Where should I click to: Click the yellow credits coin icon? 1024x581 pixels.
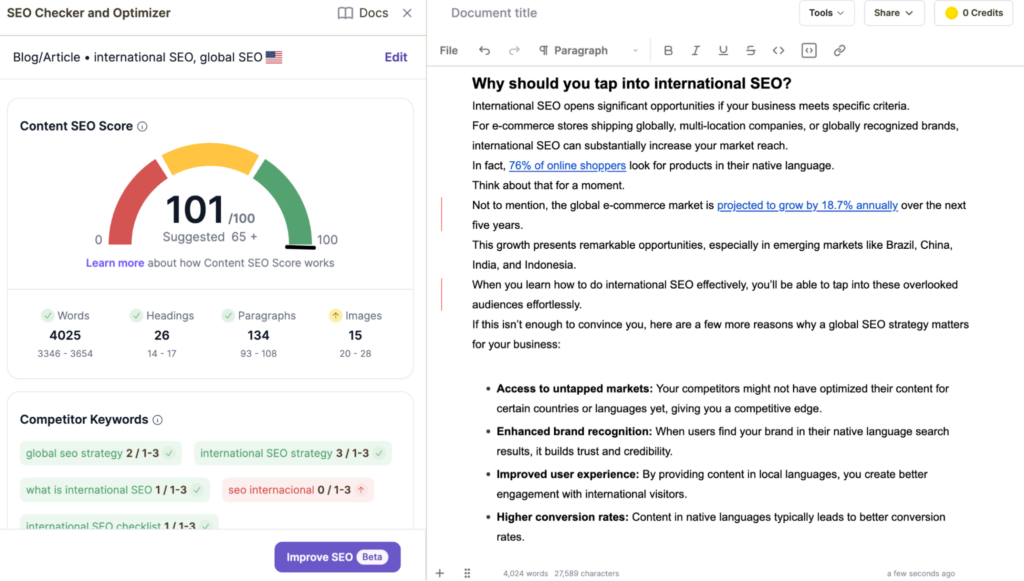click(x=952, y=13)
